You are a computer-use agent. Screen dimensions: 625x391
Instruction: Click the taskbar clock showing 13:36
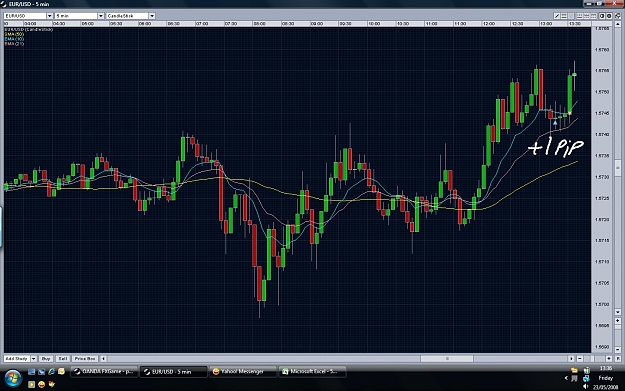(x=606, y=368)
